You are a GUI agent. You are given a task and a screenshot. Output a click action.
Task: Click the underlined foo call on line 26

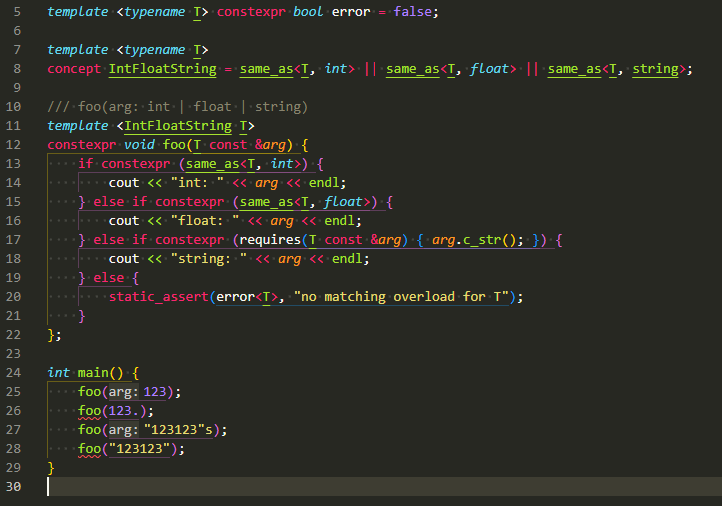click(x=91, y=411)
